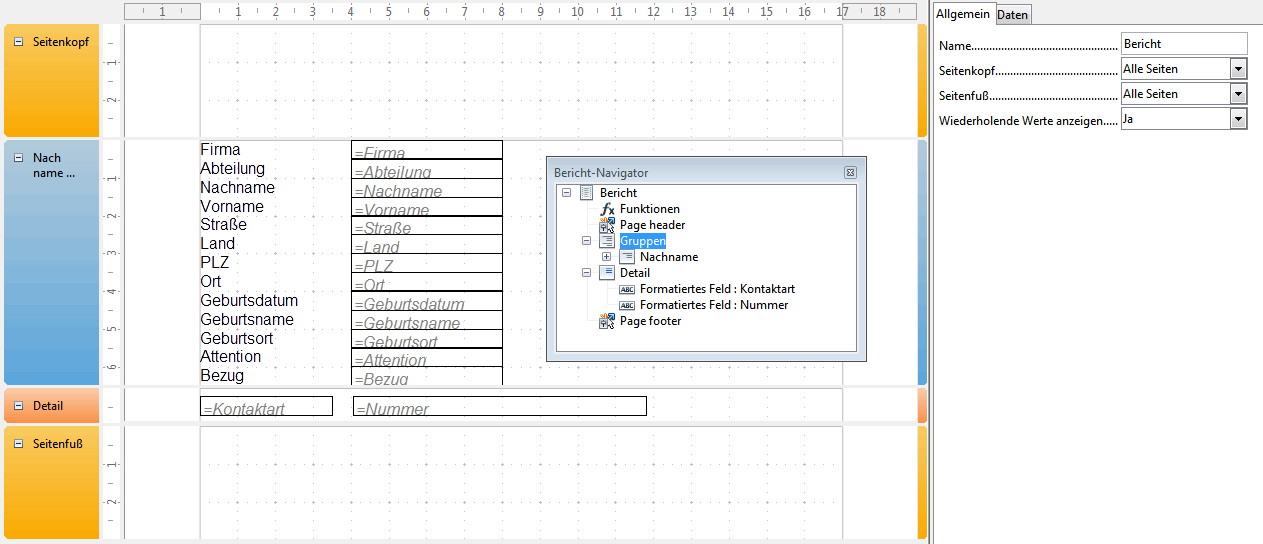This screenshot has width=1263, height=544.
Task: Click the Attention label
Action: (x=231, y=357)
